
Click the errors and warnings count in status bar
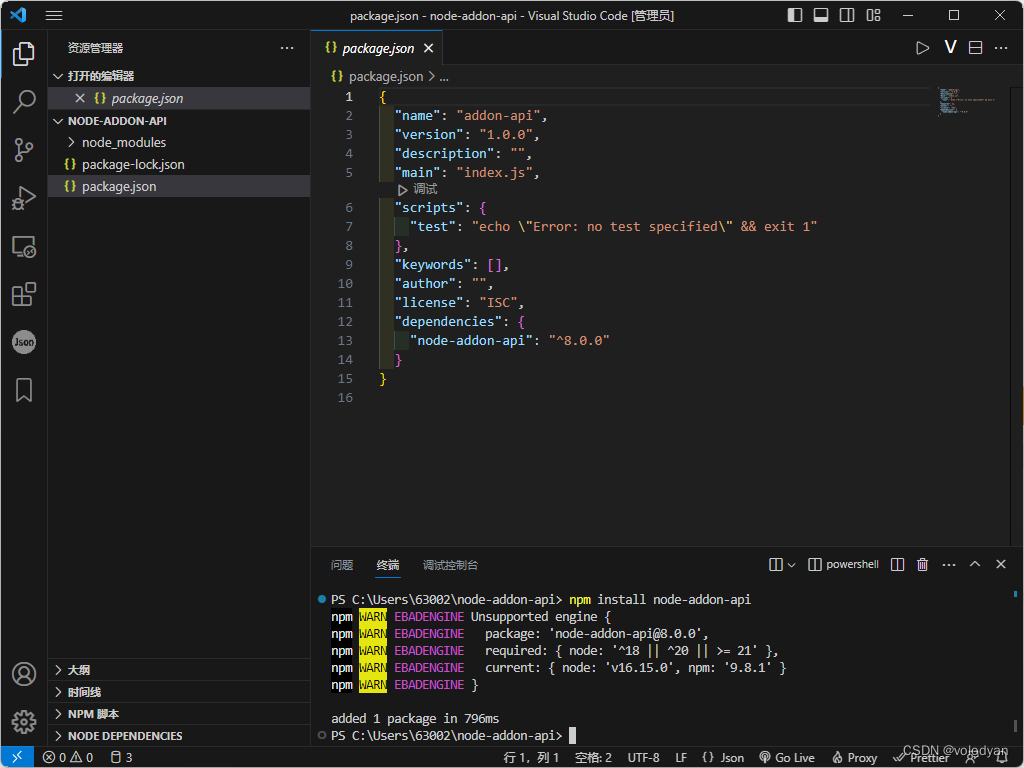coord(68,757)
